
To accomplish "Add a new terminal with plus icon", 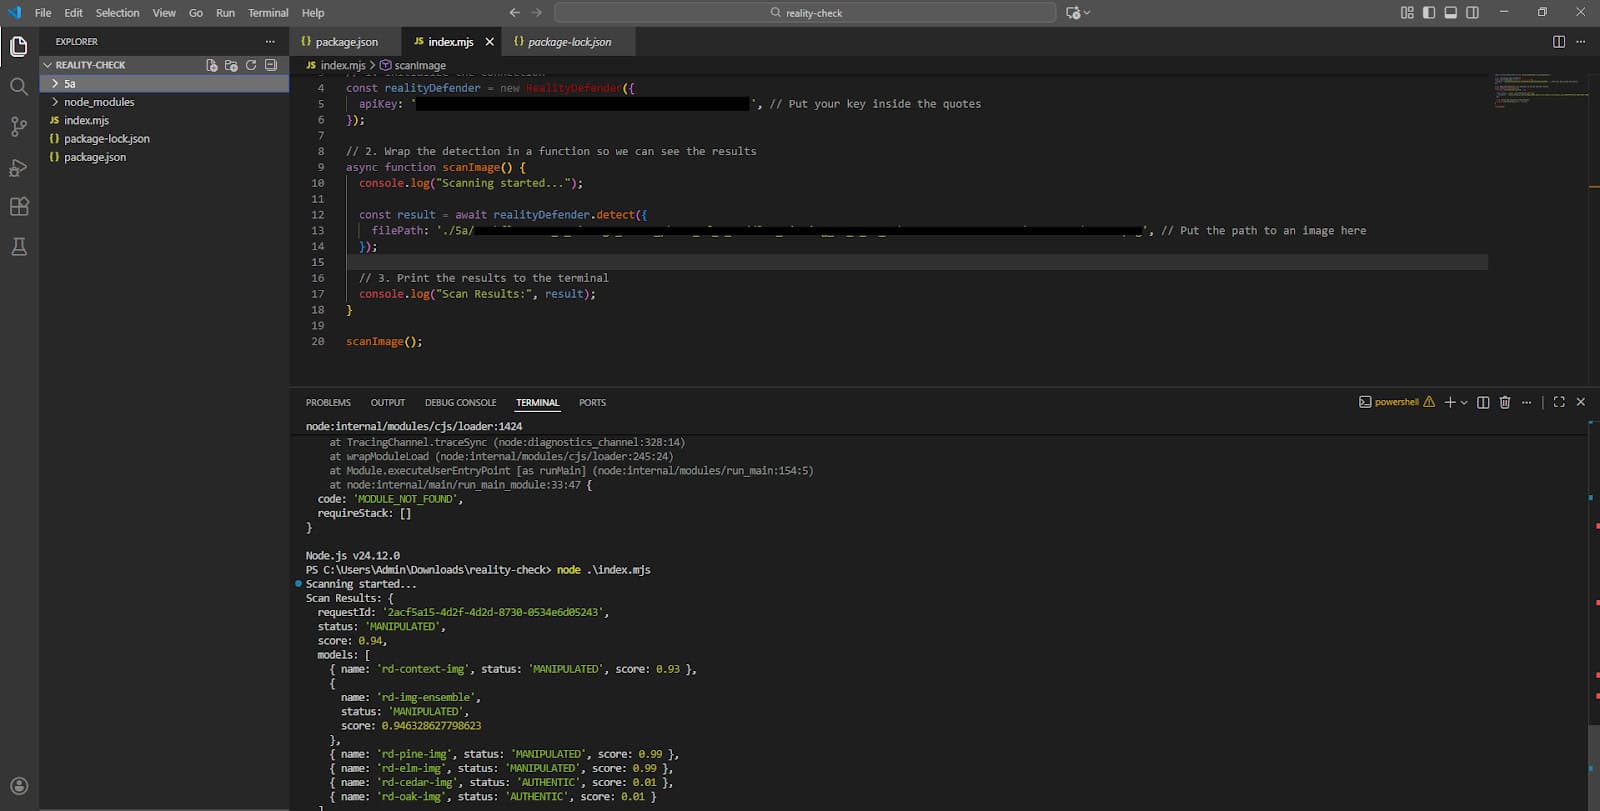I will (x=1450, y=402).
